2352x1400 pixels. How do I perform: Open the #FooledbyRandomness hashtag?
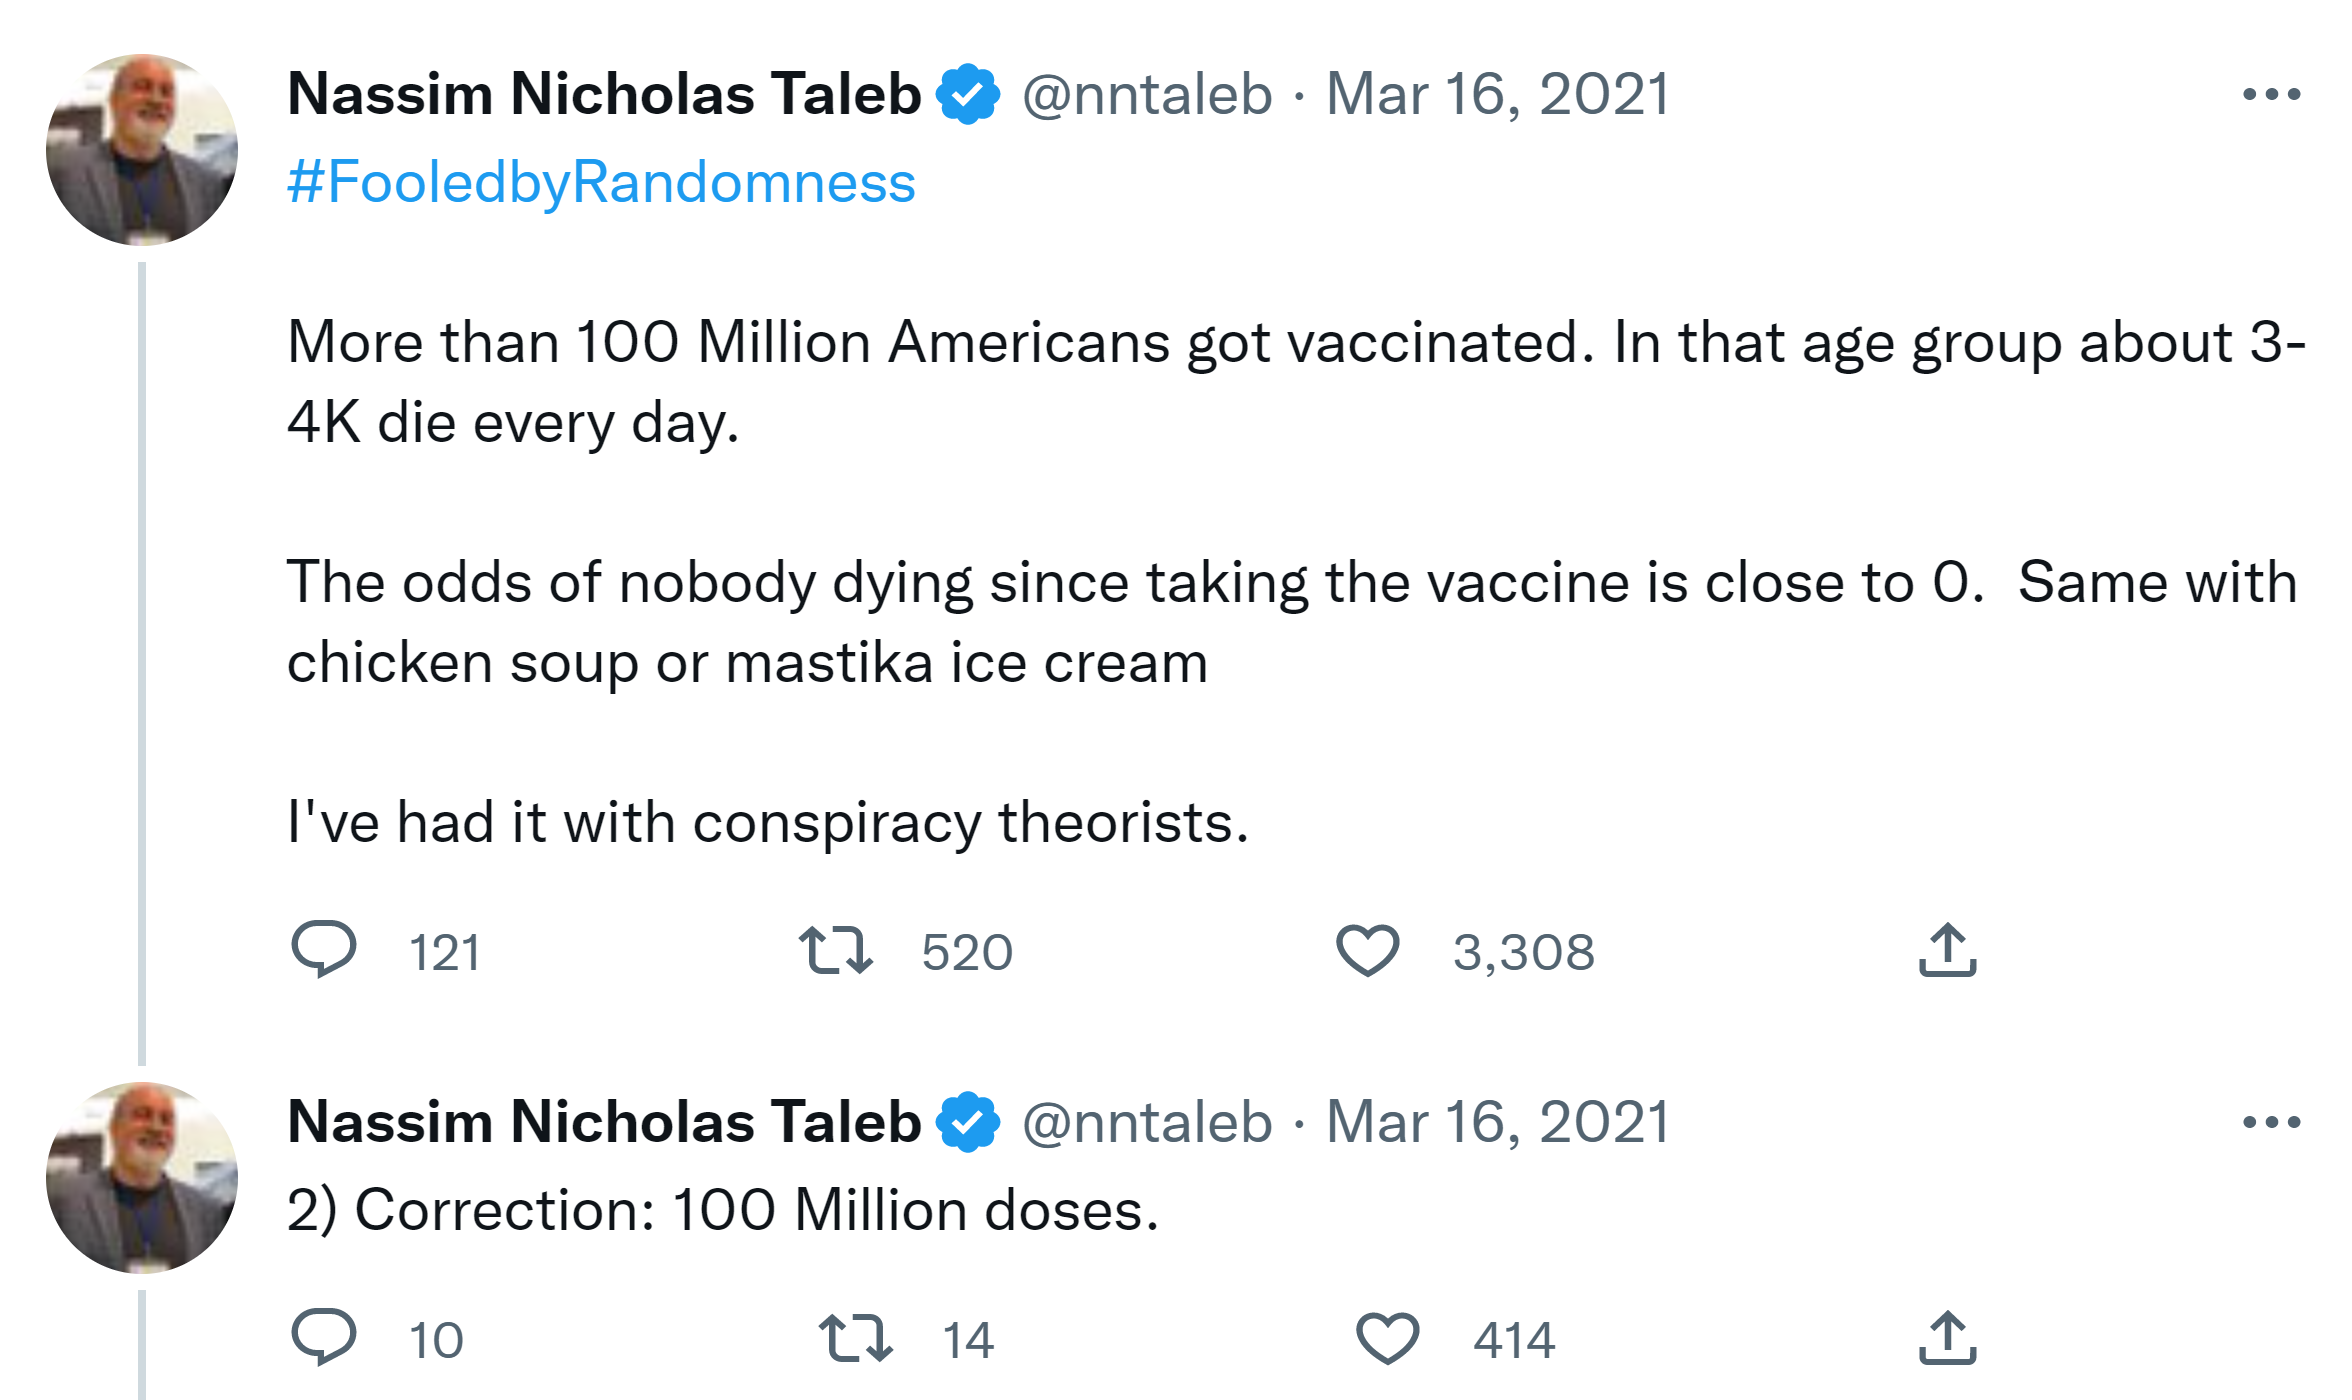[601, 182]
